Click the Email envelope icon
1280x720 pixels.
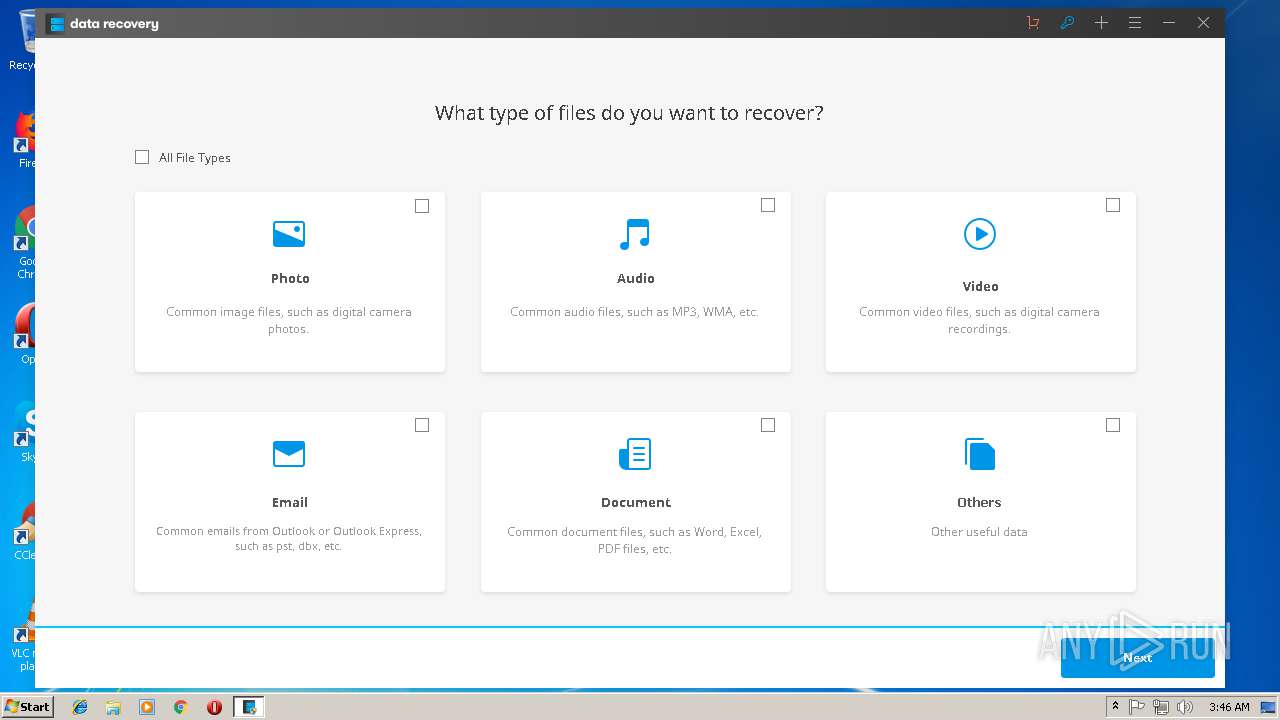click(x=289, y=454)
